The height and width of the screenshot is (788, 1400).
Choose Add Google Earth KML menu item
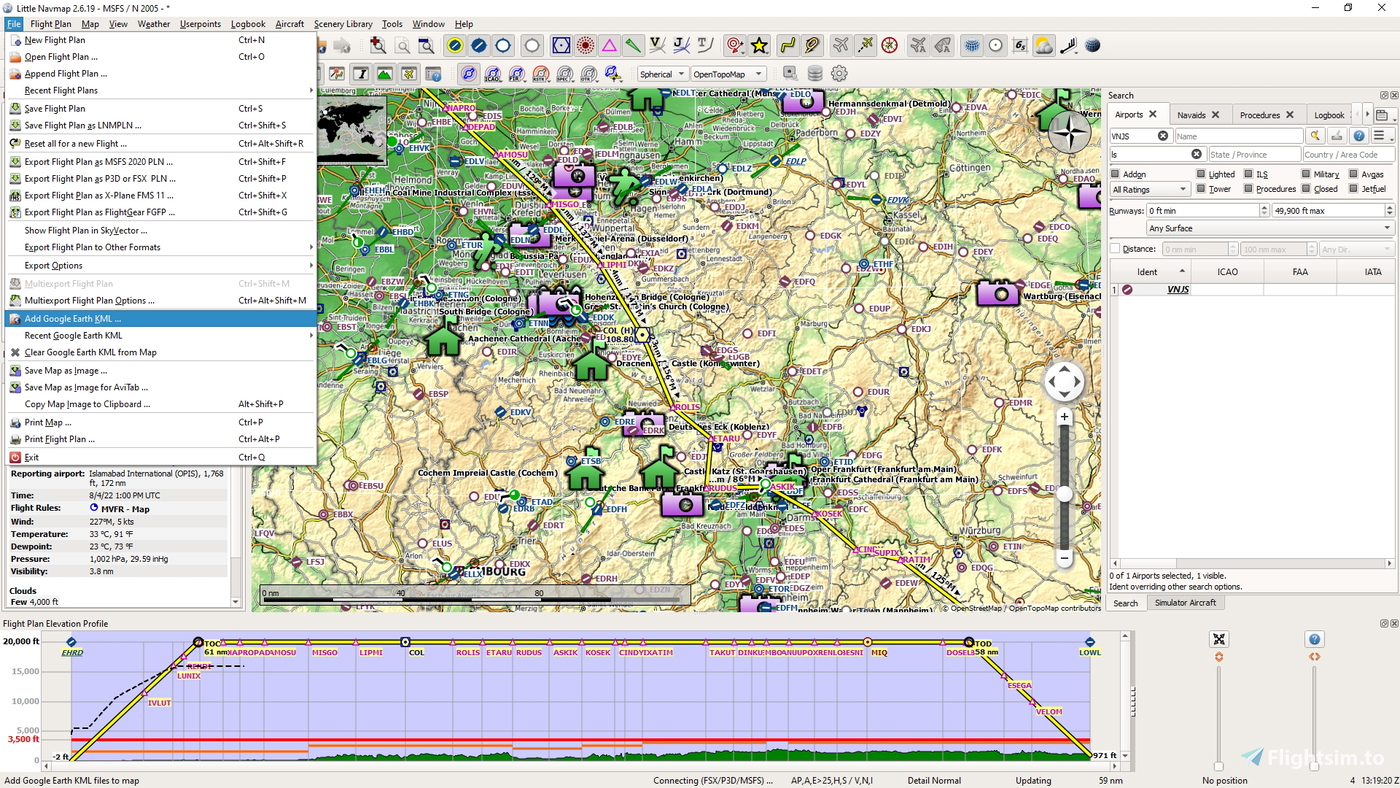(160, 318)
